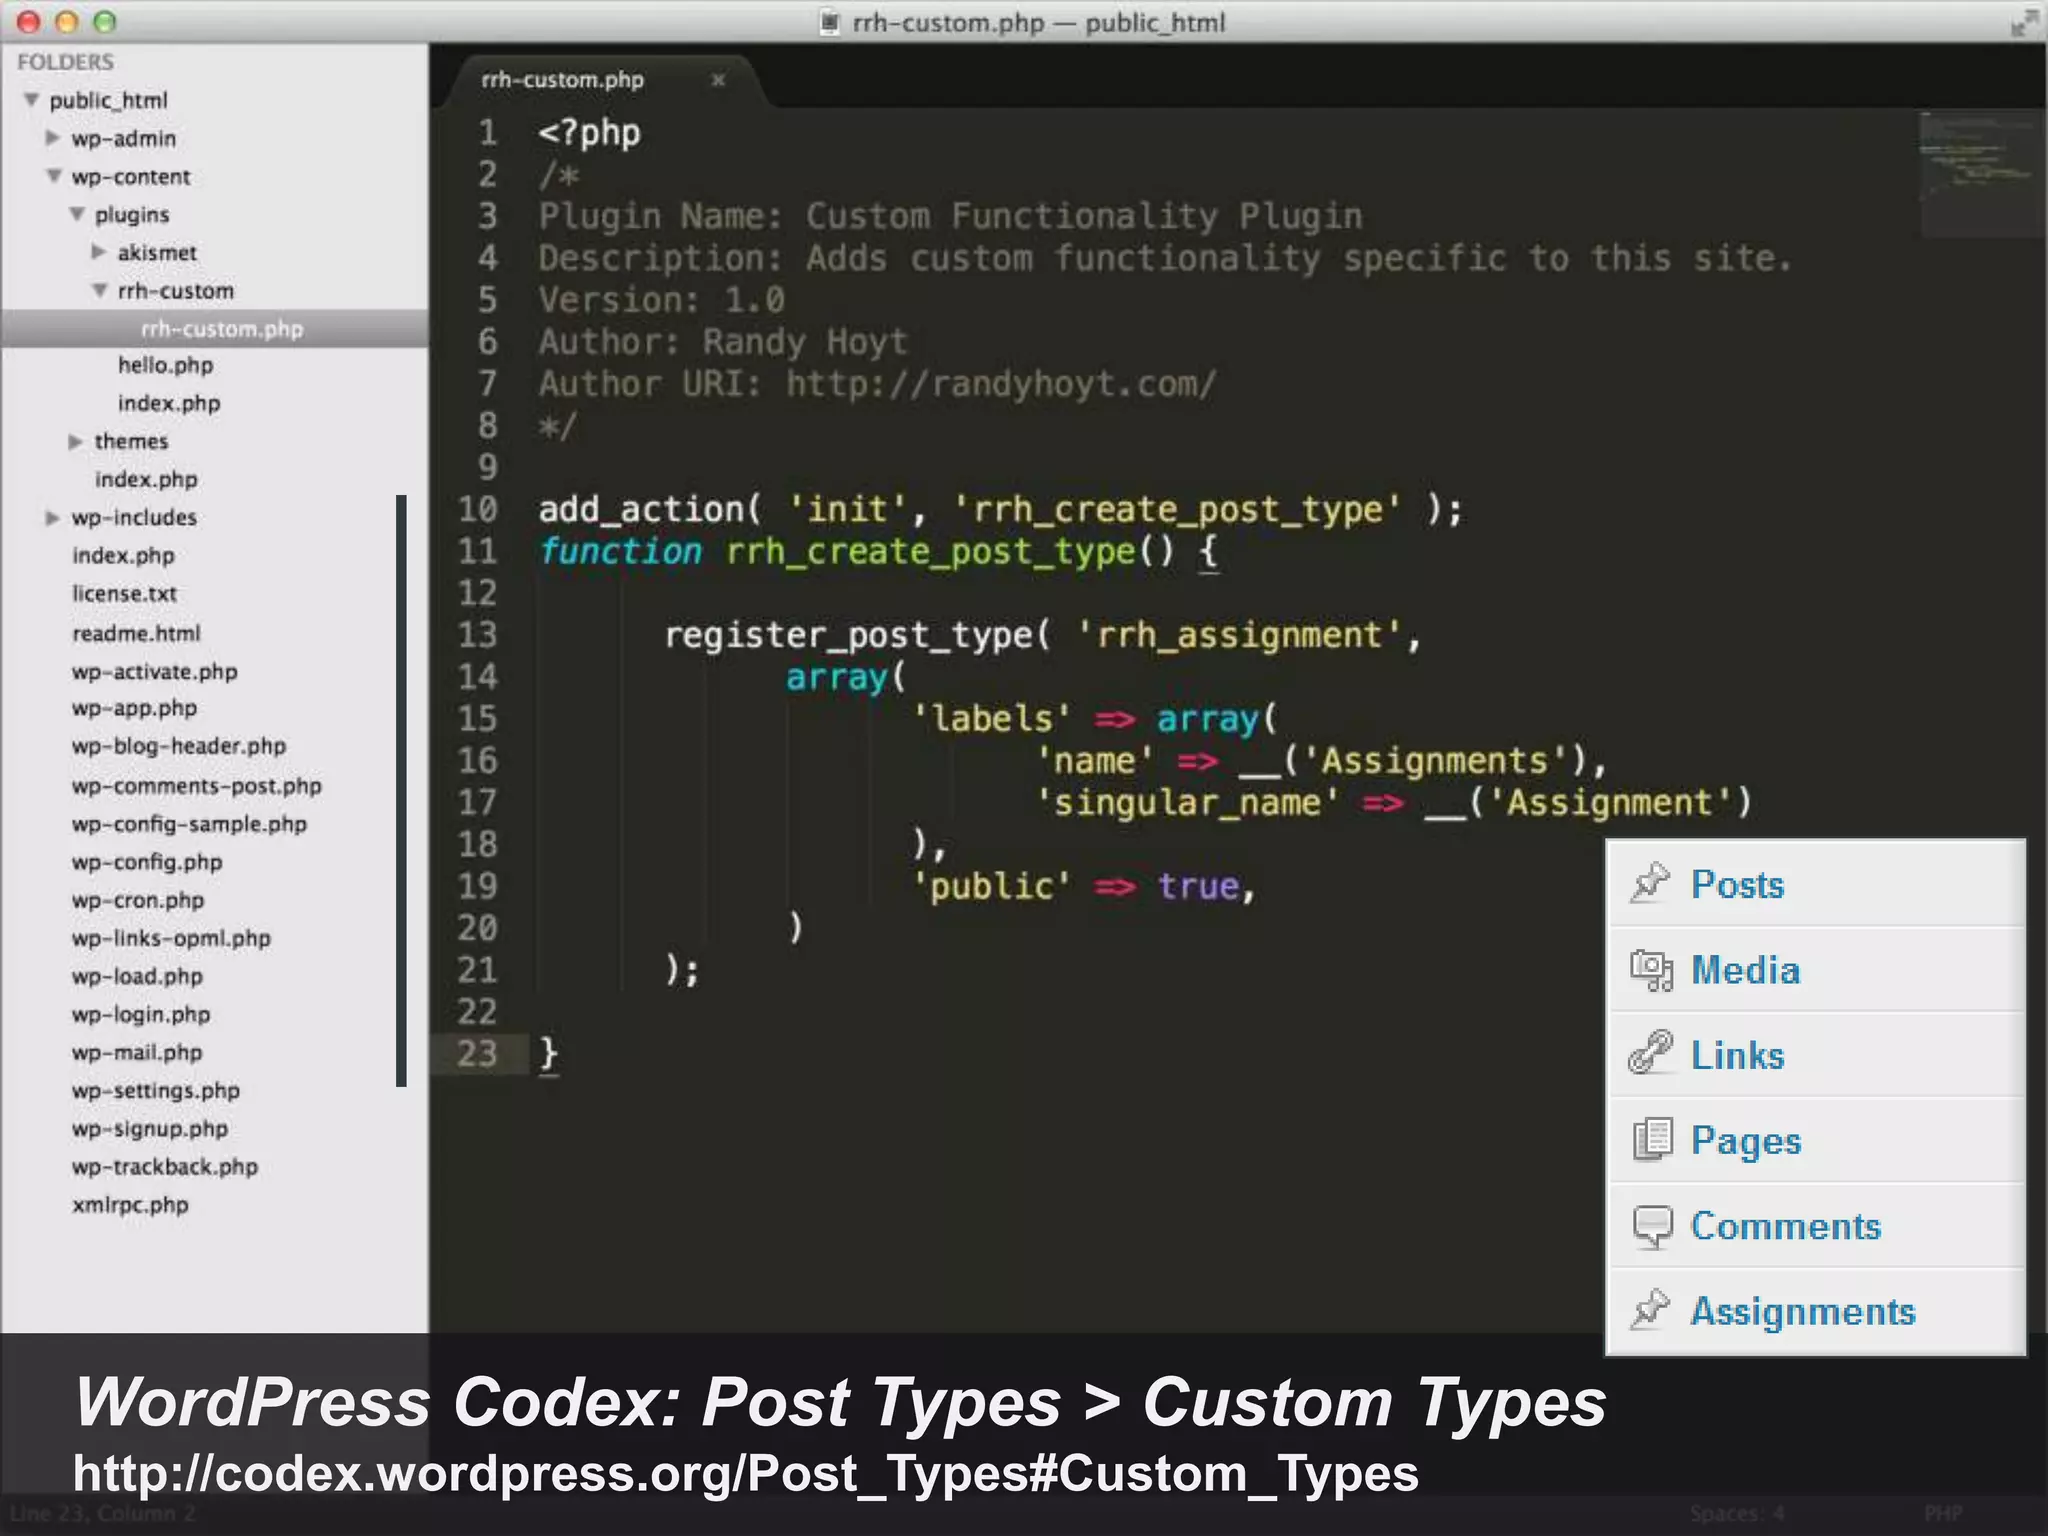Open wp-config.php in the sidebar
The height and width of the screenshot is (1536, 2048).
coord(147,862)
